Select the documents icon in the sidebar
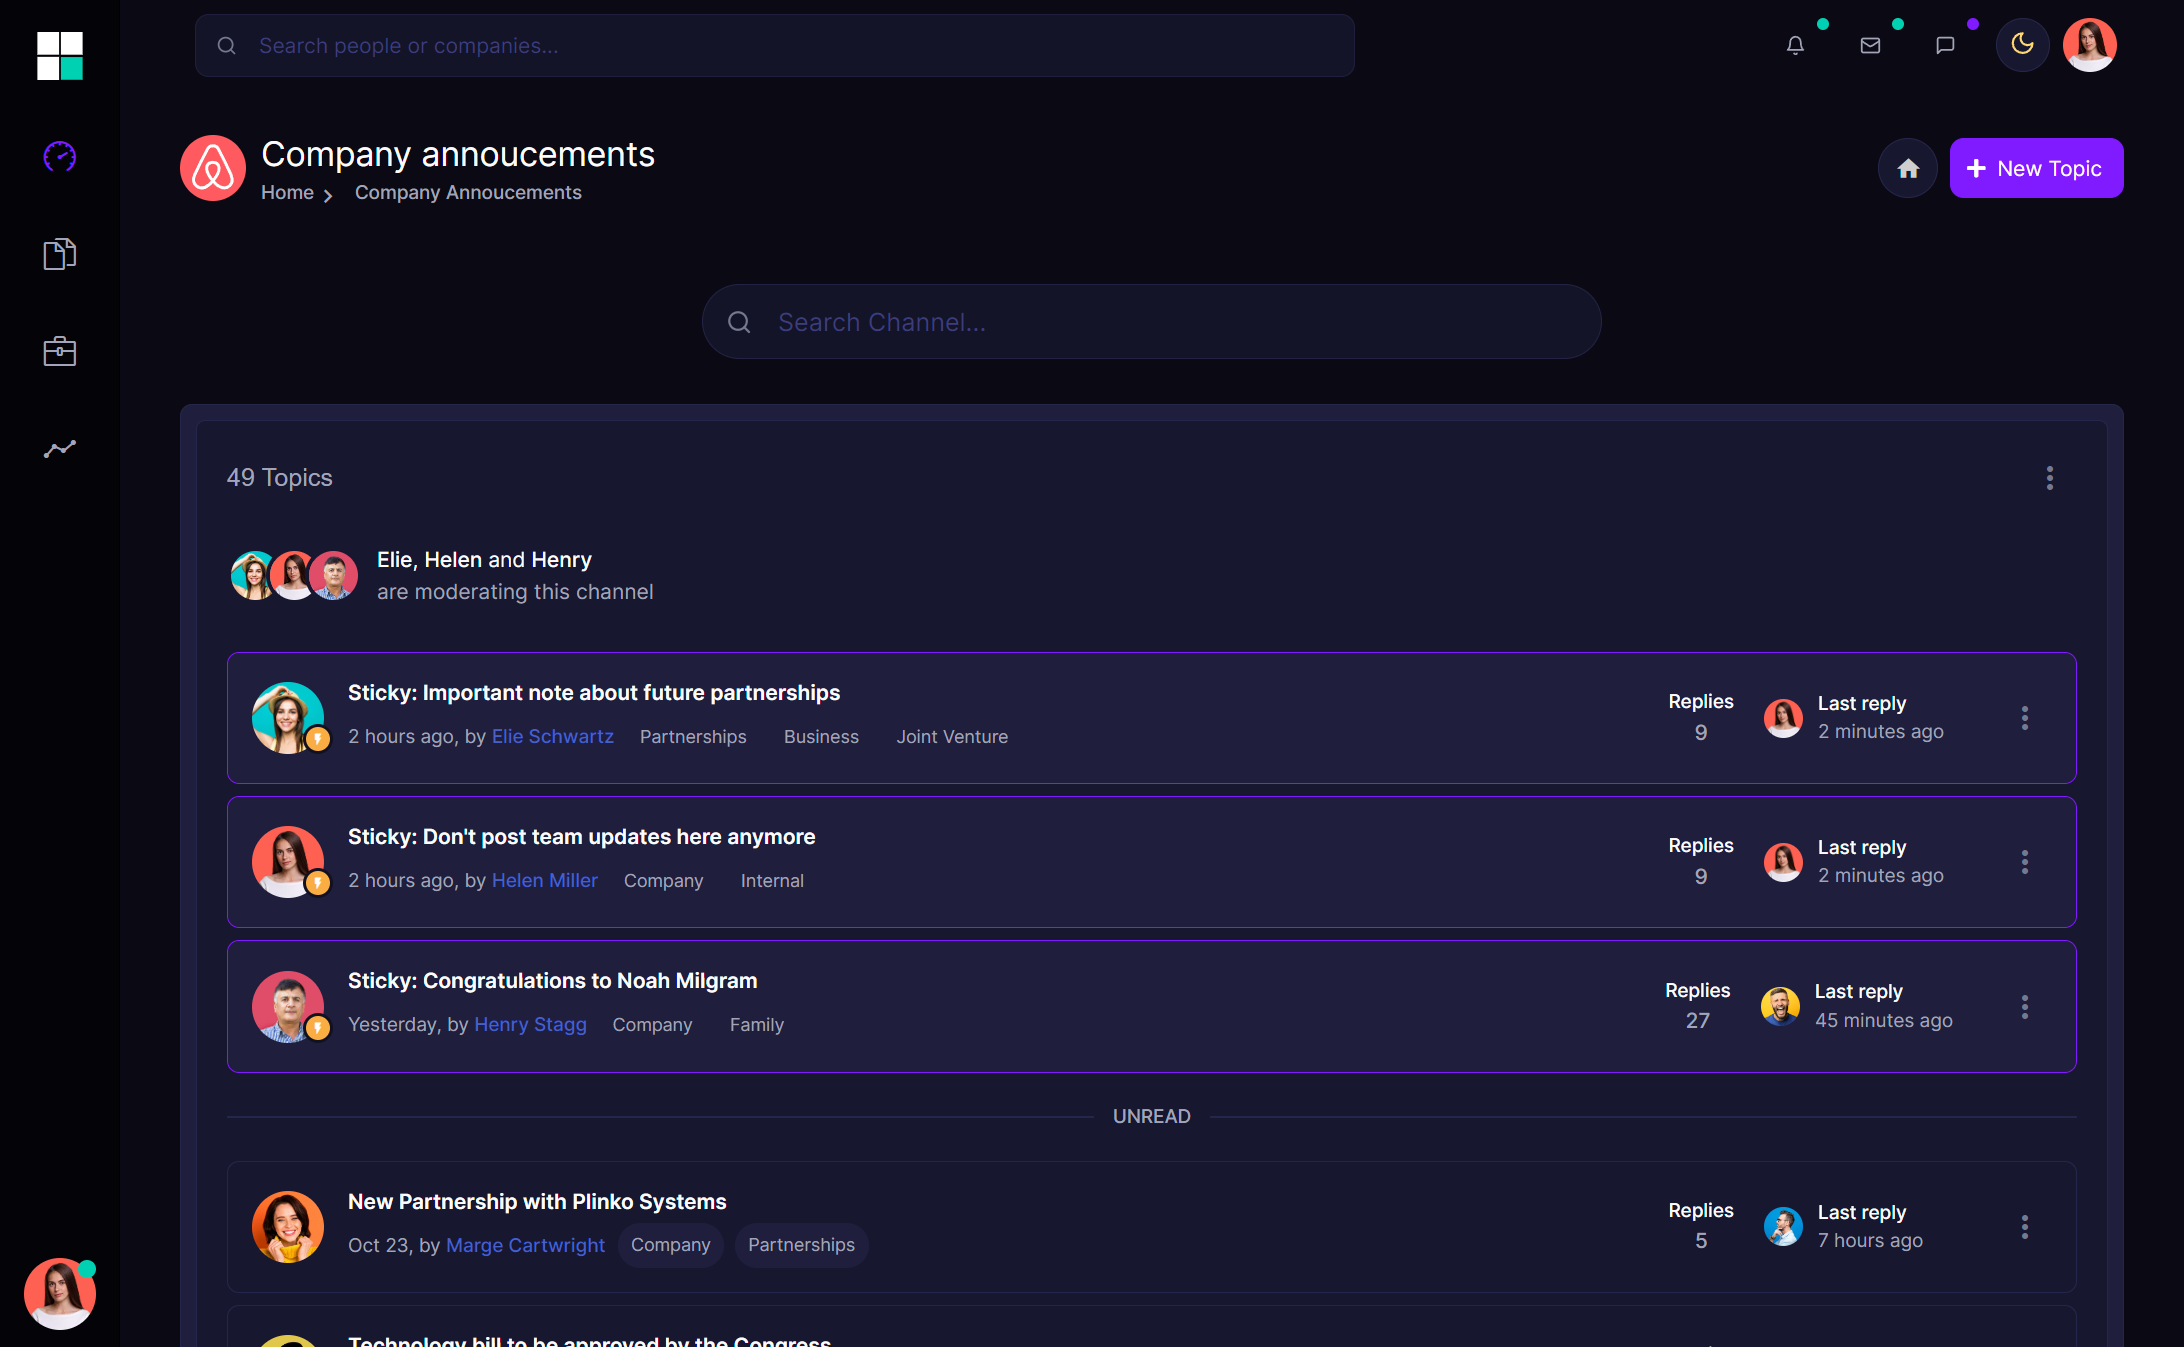 pos(59,254)
